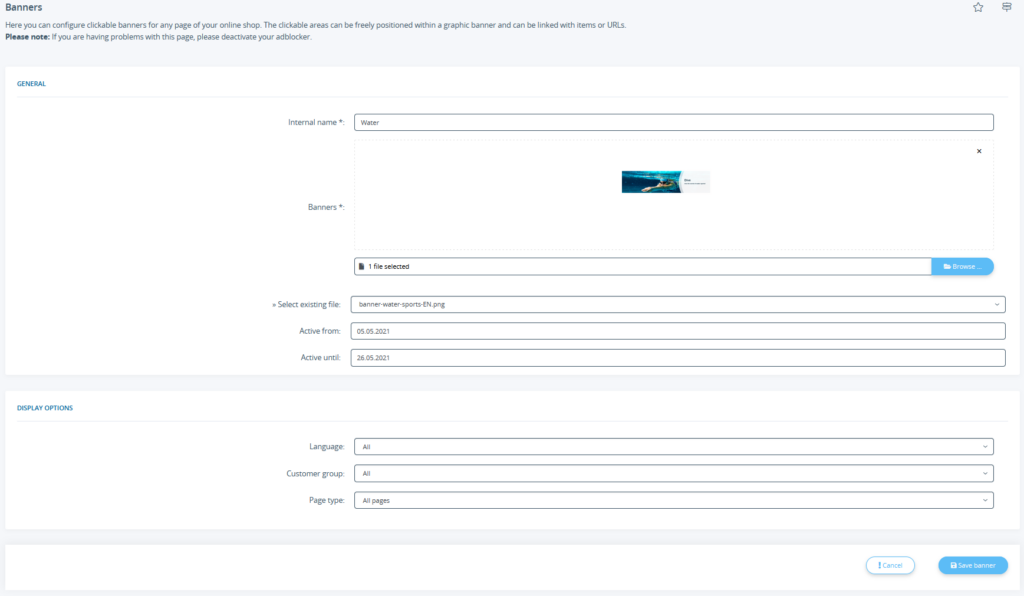
Task: Click the folder icon on the Browse button
Action: tap(947, 266)
